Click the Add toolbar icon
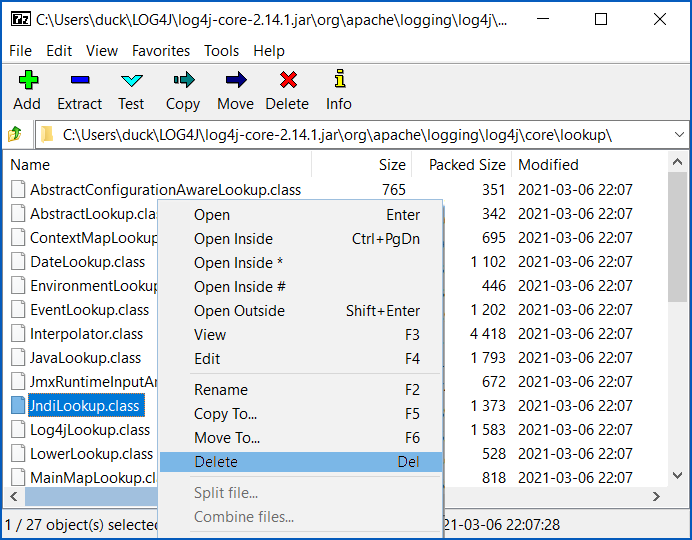The width and height of the screenshot is (692, 540). [28, 80]
